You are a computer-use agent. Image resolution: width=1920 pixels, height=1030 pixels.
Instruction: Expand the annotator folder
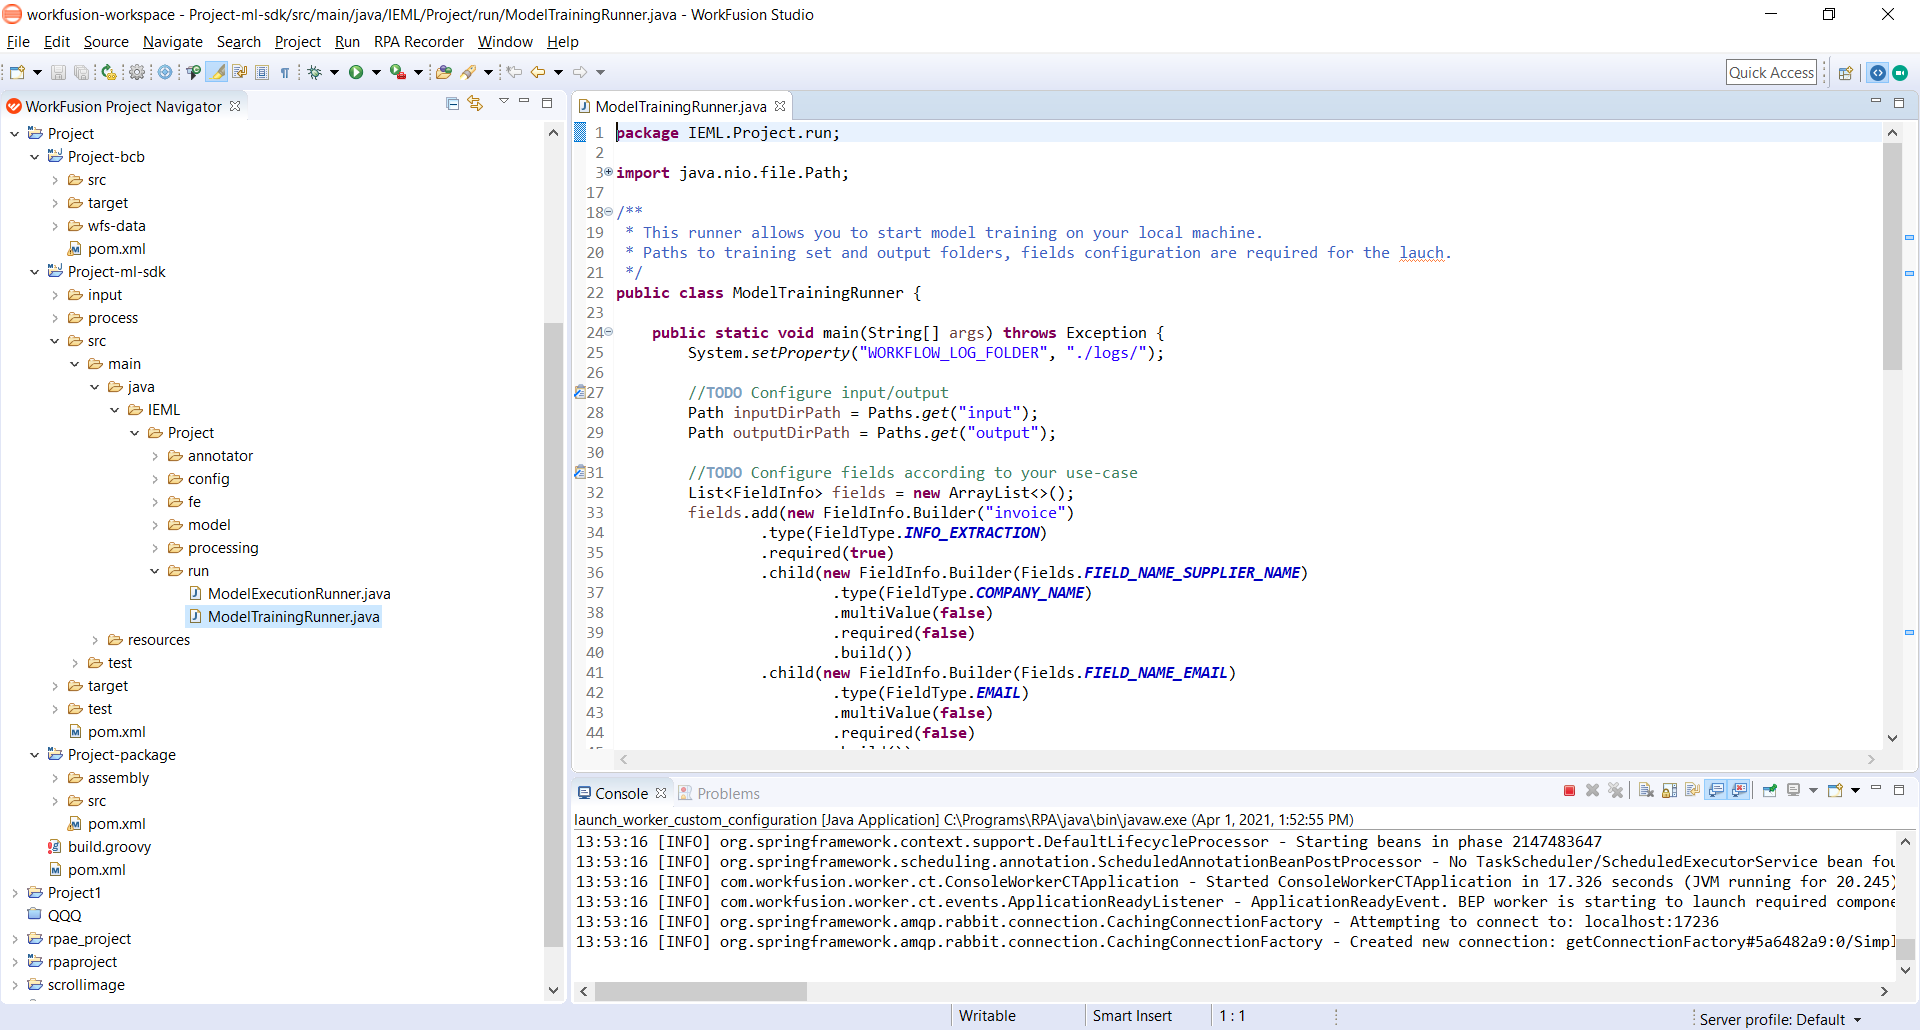[155, 456]
